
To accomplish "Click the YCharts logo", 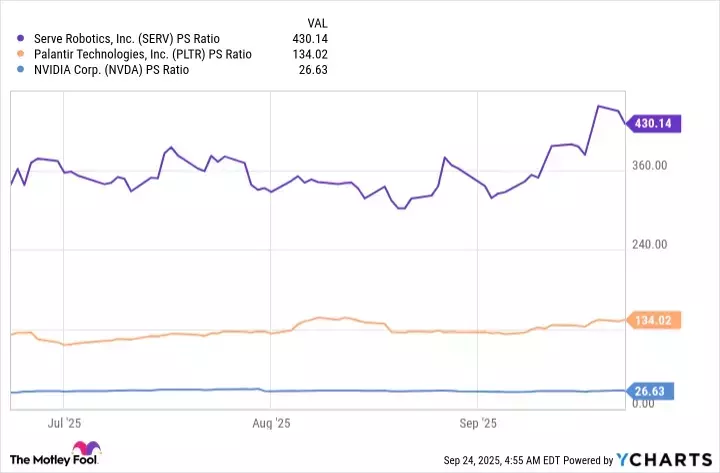I will tap(663, 460).
